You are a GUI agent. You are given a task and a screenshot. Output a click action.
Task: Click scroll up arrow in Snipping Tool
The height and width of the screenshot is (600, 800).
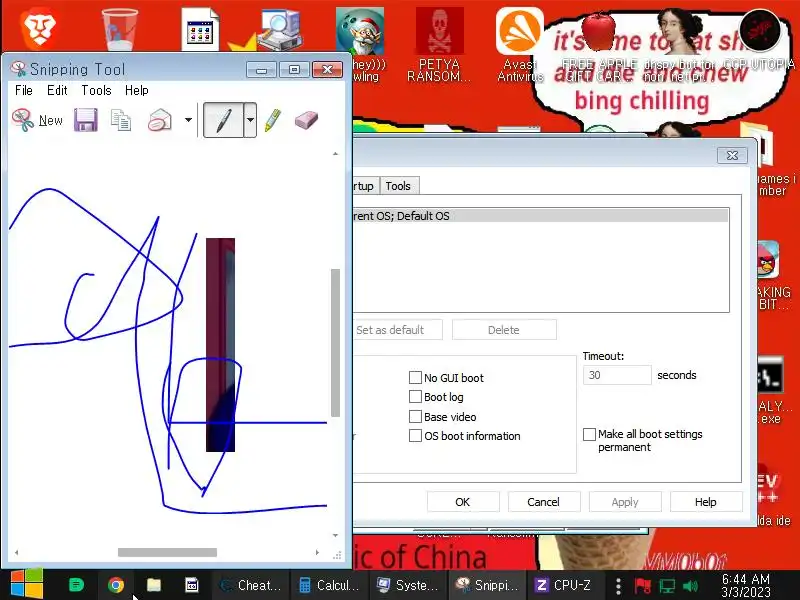tap(335, 154)
